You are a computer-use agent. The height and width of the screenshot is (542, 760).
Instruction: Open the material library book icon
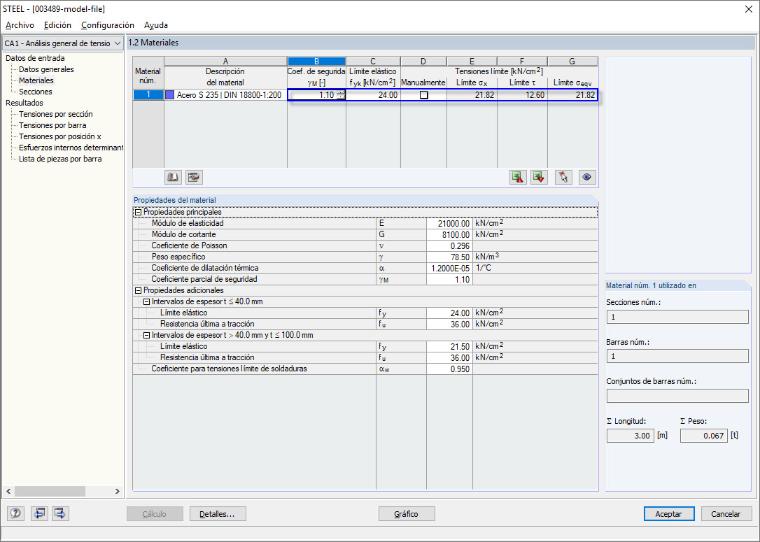click(x=173, y=177)
